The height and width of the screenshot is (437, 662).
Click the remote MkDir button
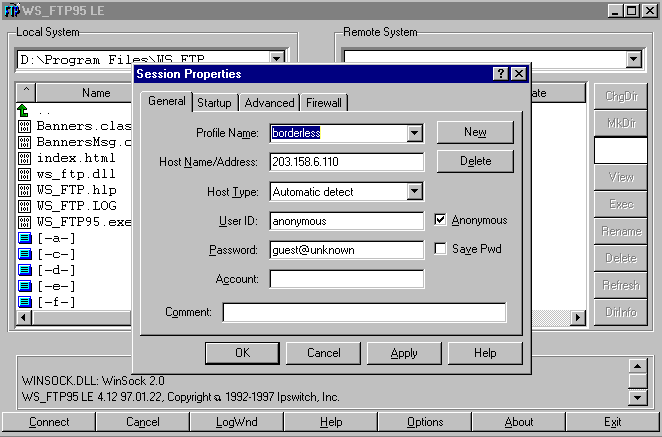[621, 123]
